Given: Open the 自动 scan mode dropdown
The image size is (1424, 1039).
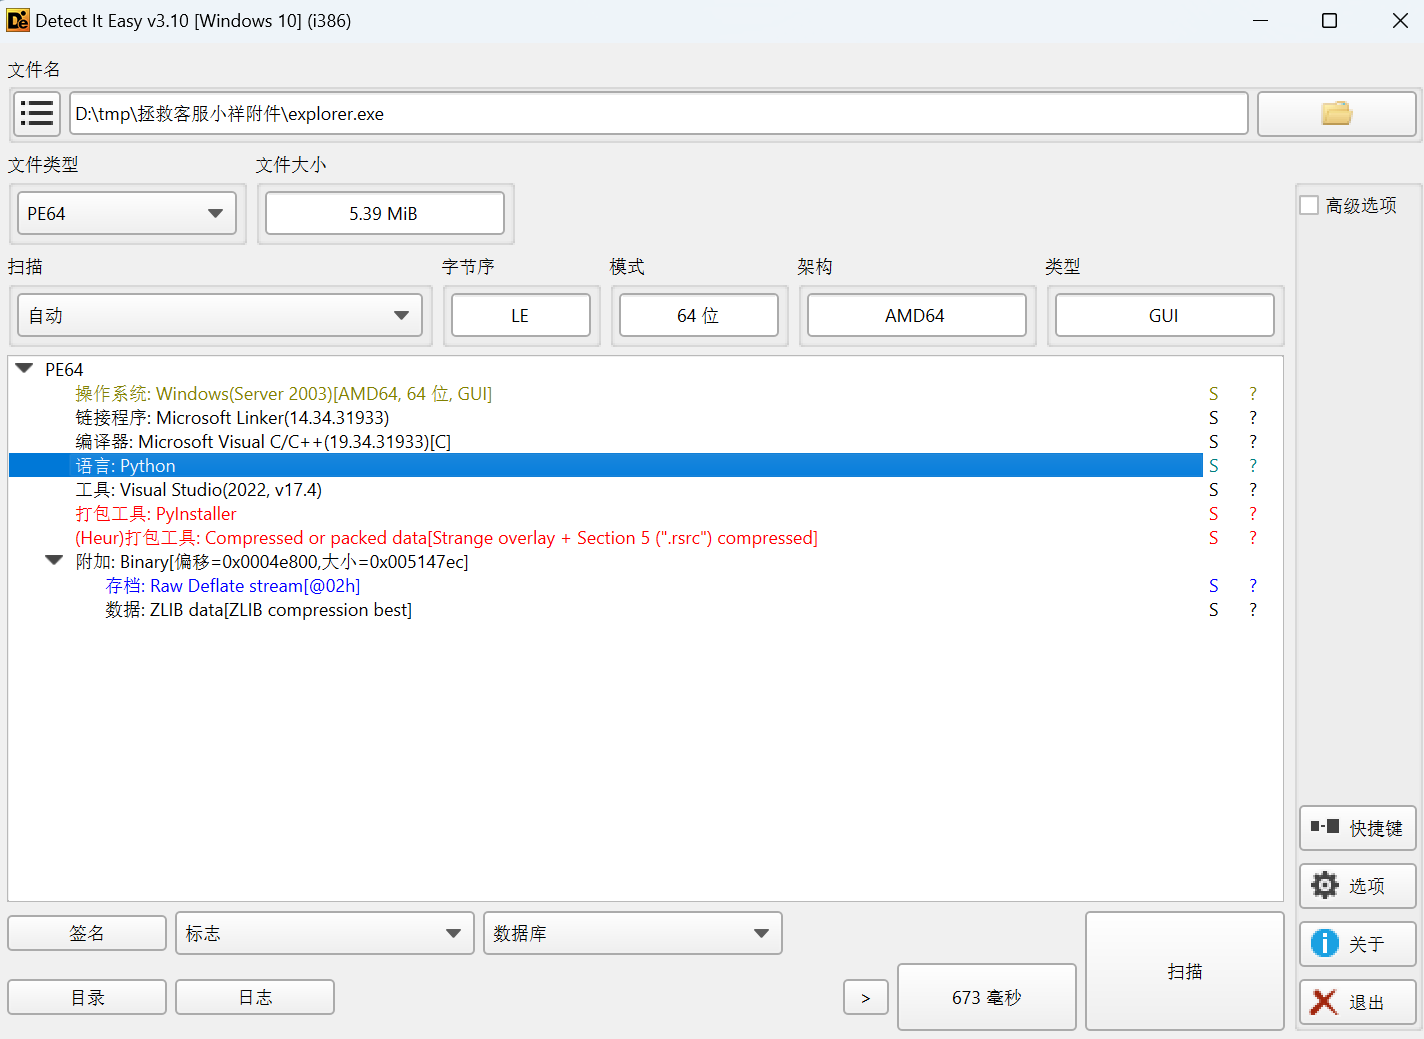Looking at the screenshot, I should coord(220,315).
